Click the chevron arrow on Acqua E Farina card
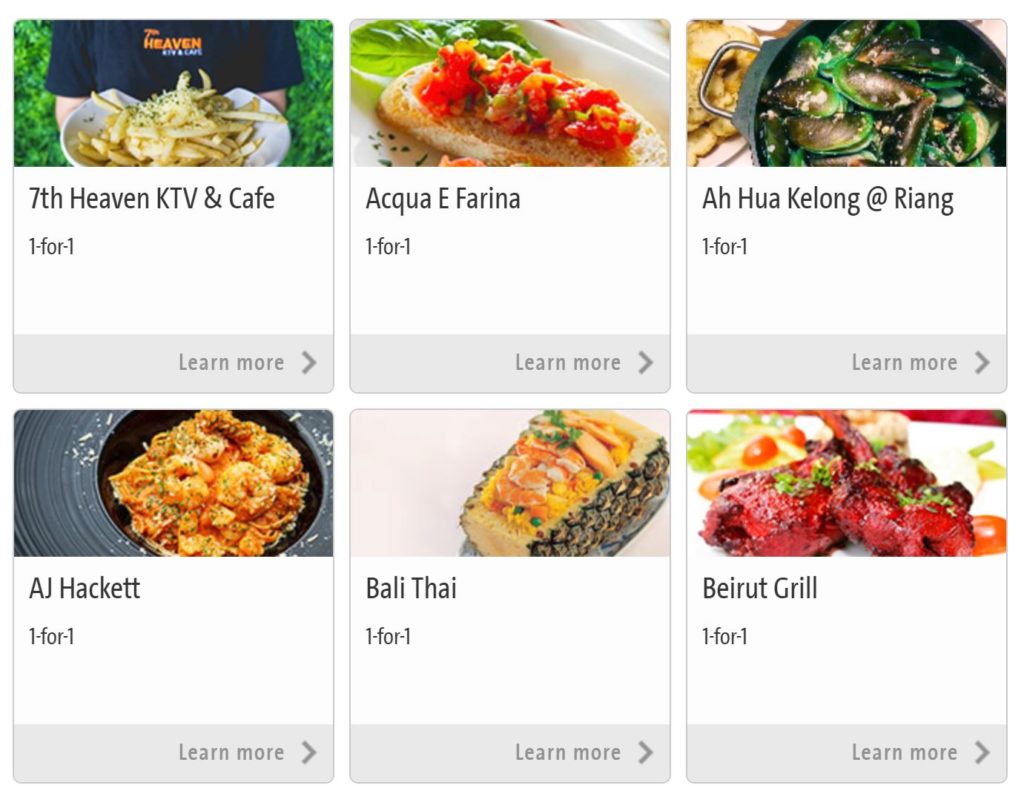 click(x=645, y=363)
